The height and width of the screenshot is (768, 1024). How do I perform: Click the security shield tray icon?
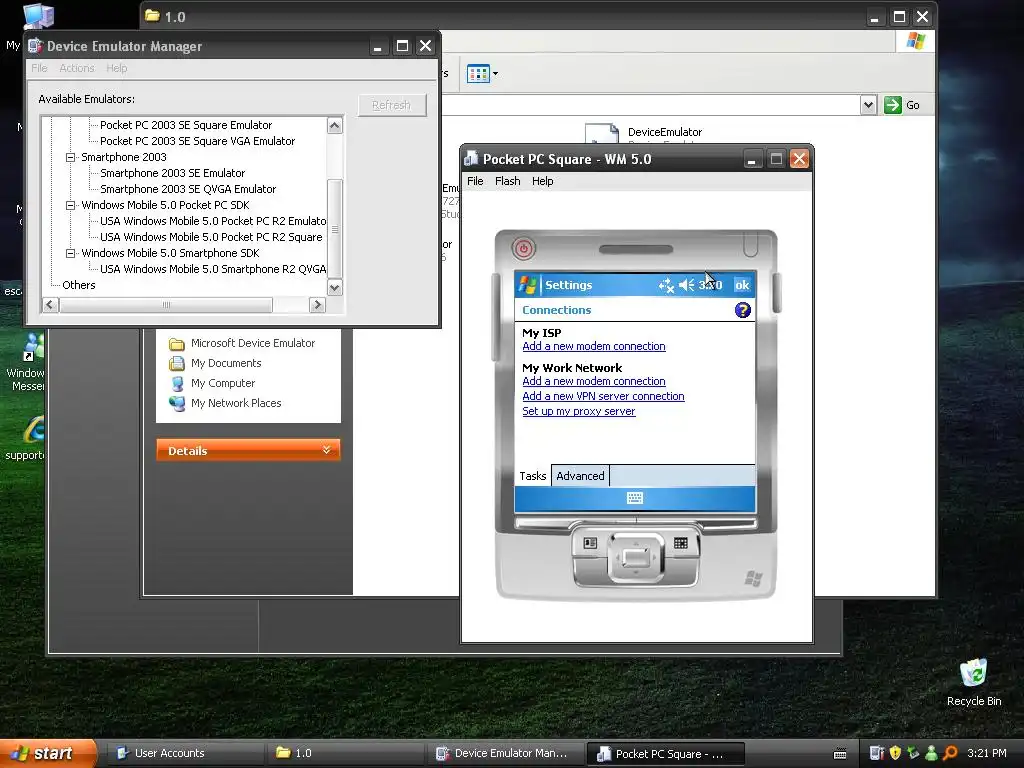[895, 753]
